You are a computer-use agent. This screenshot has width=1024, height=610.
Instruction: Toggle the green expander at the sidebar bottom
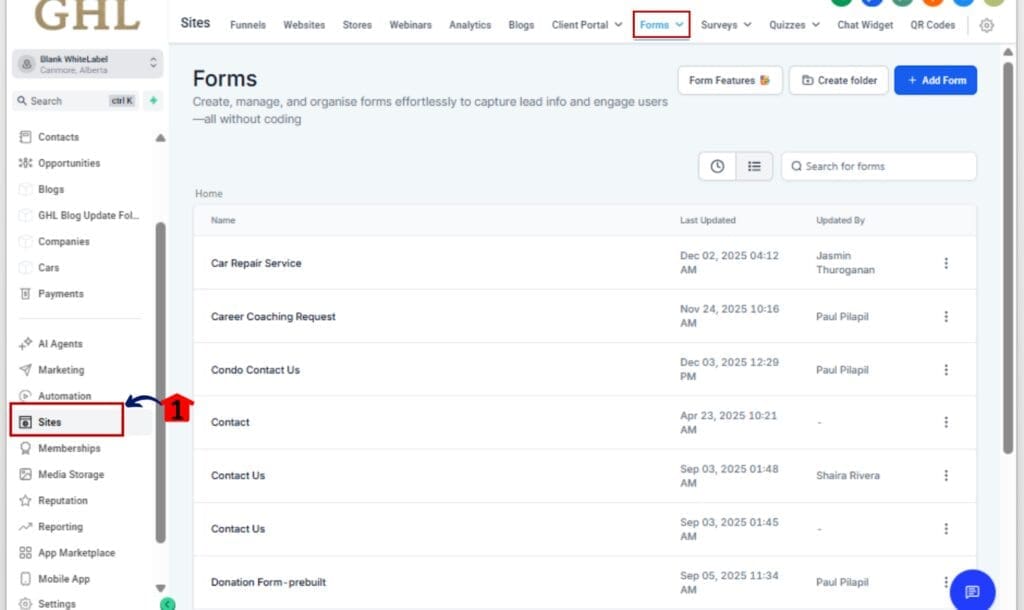click(x=166, y=603)
